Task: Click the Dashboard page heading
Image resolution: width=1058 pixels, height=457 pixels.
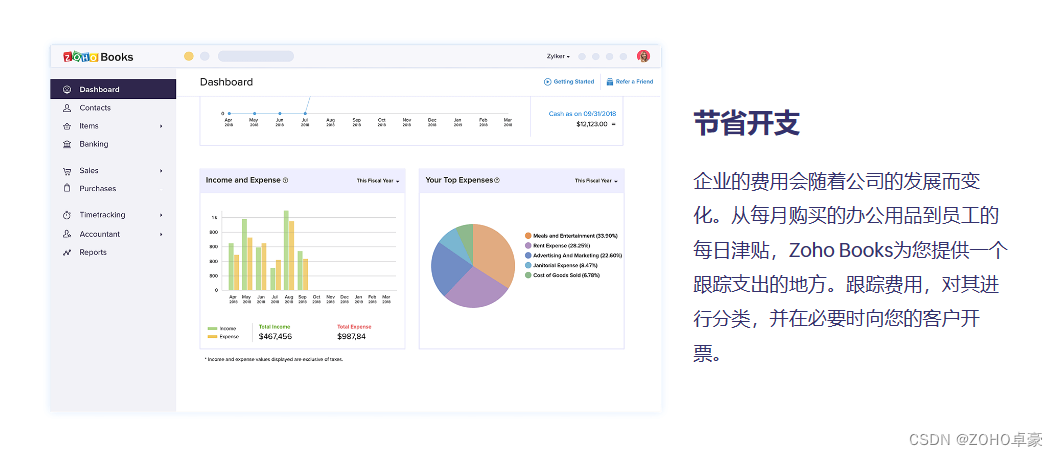Action: pyautogui.click(x=227, y=82)
